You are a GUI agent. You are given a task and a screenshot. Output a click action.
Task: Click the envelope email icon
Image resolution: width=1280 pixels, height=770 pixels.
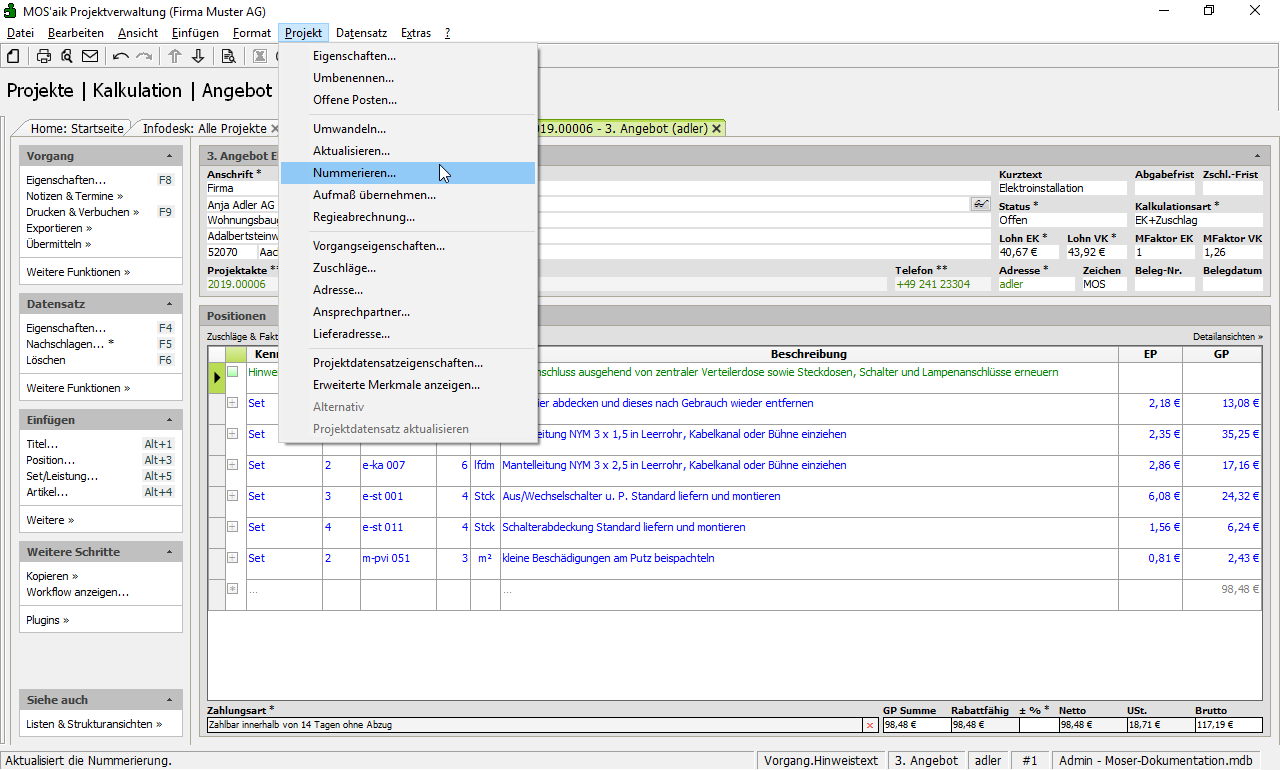pos(90,56)
